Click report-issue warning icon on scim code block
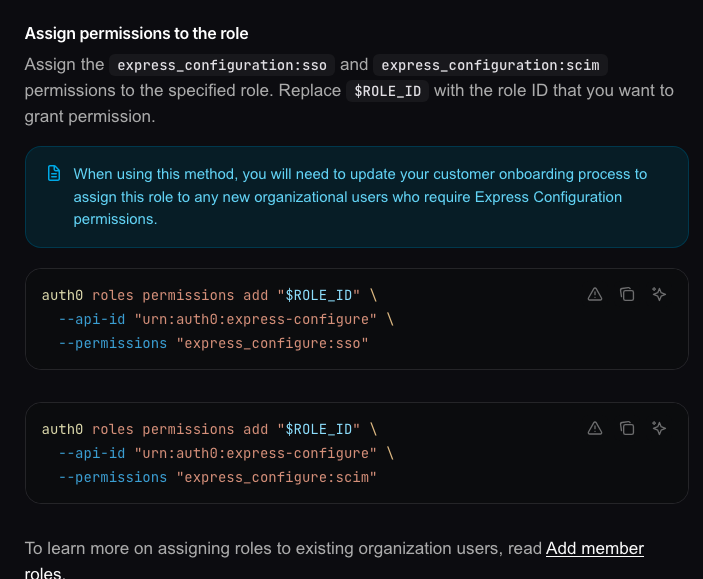This screenshot has height=579, width=703. click(595, 428)
